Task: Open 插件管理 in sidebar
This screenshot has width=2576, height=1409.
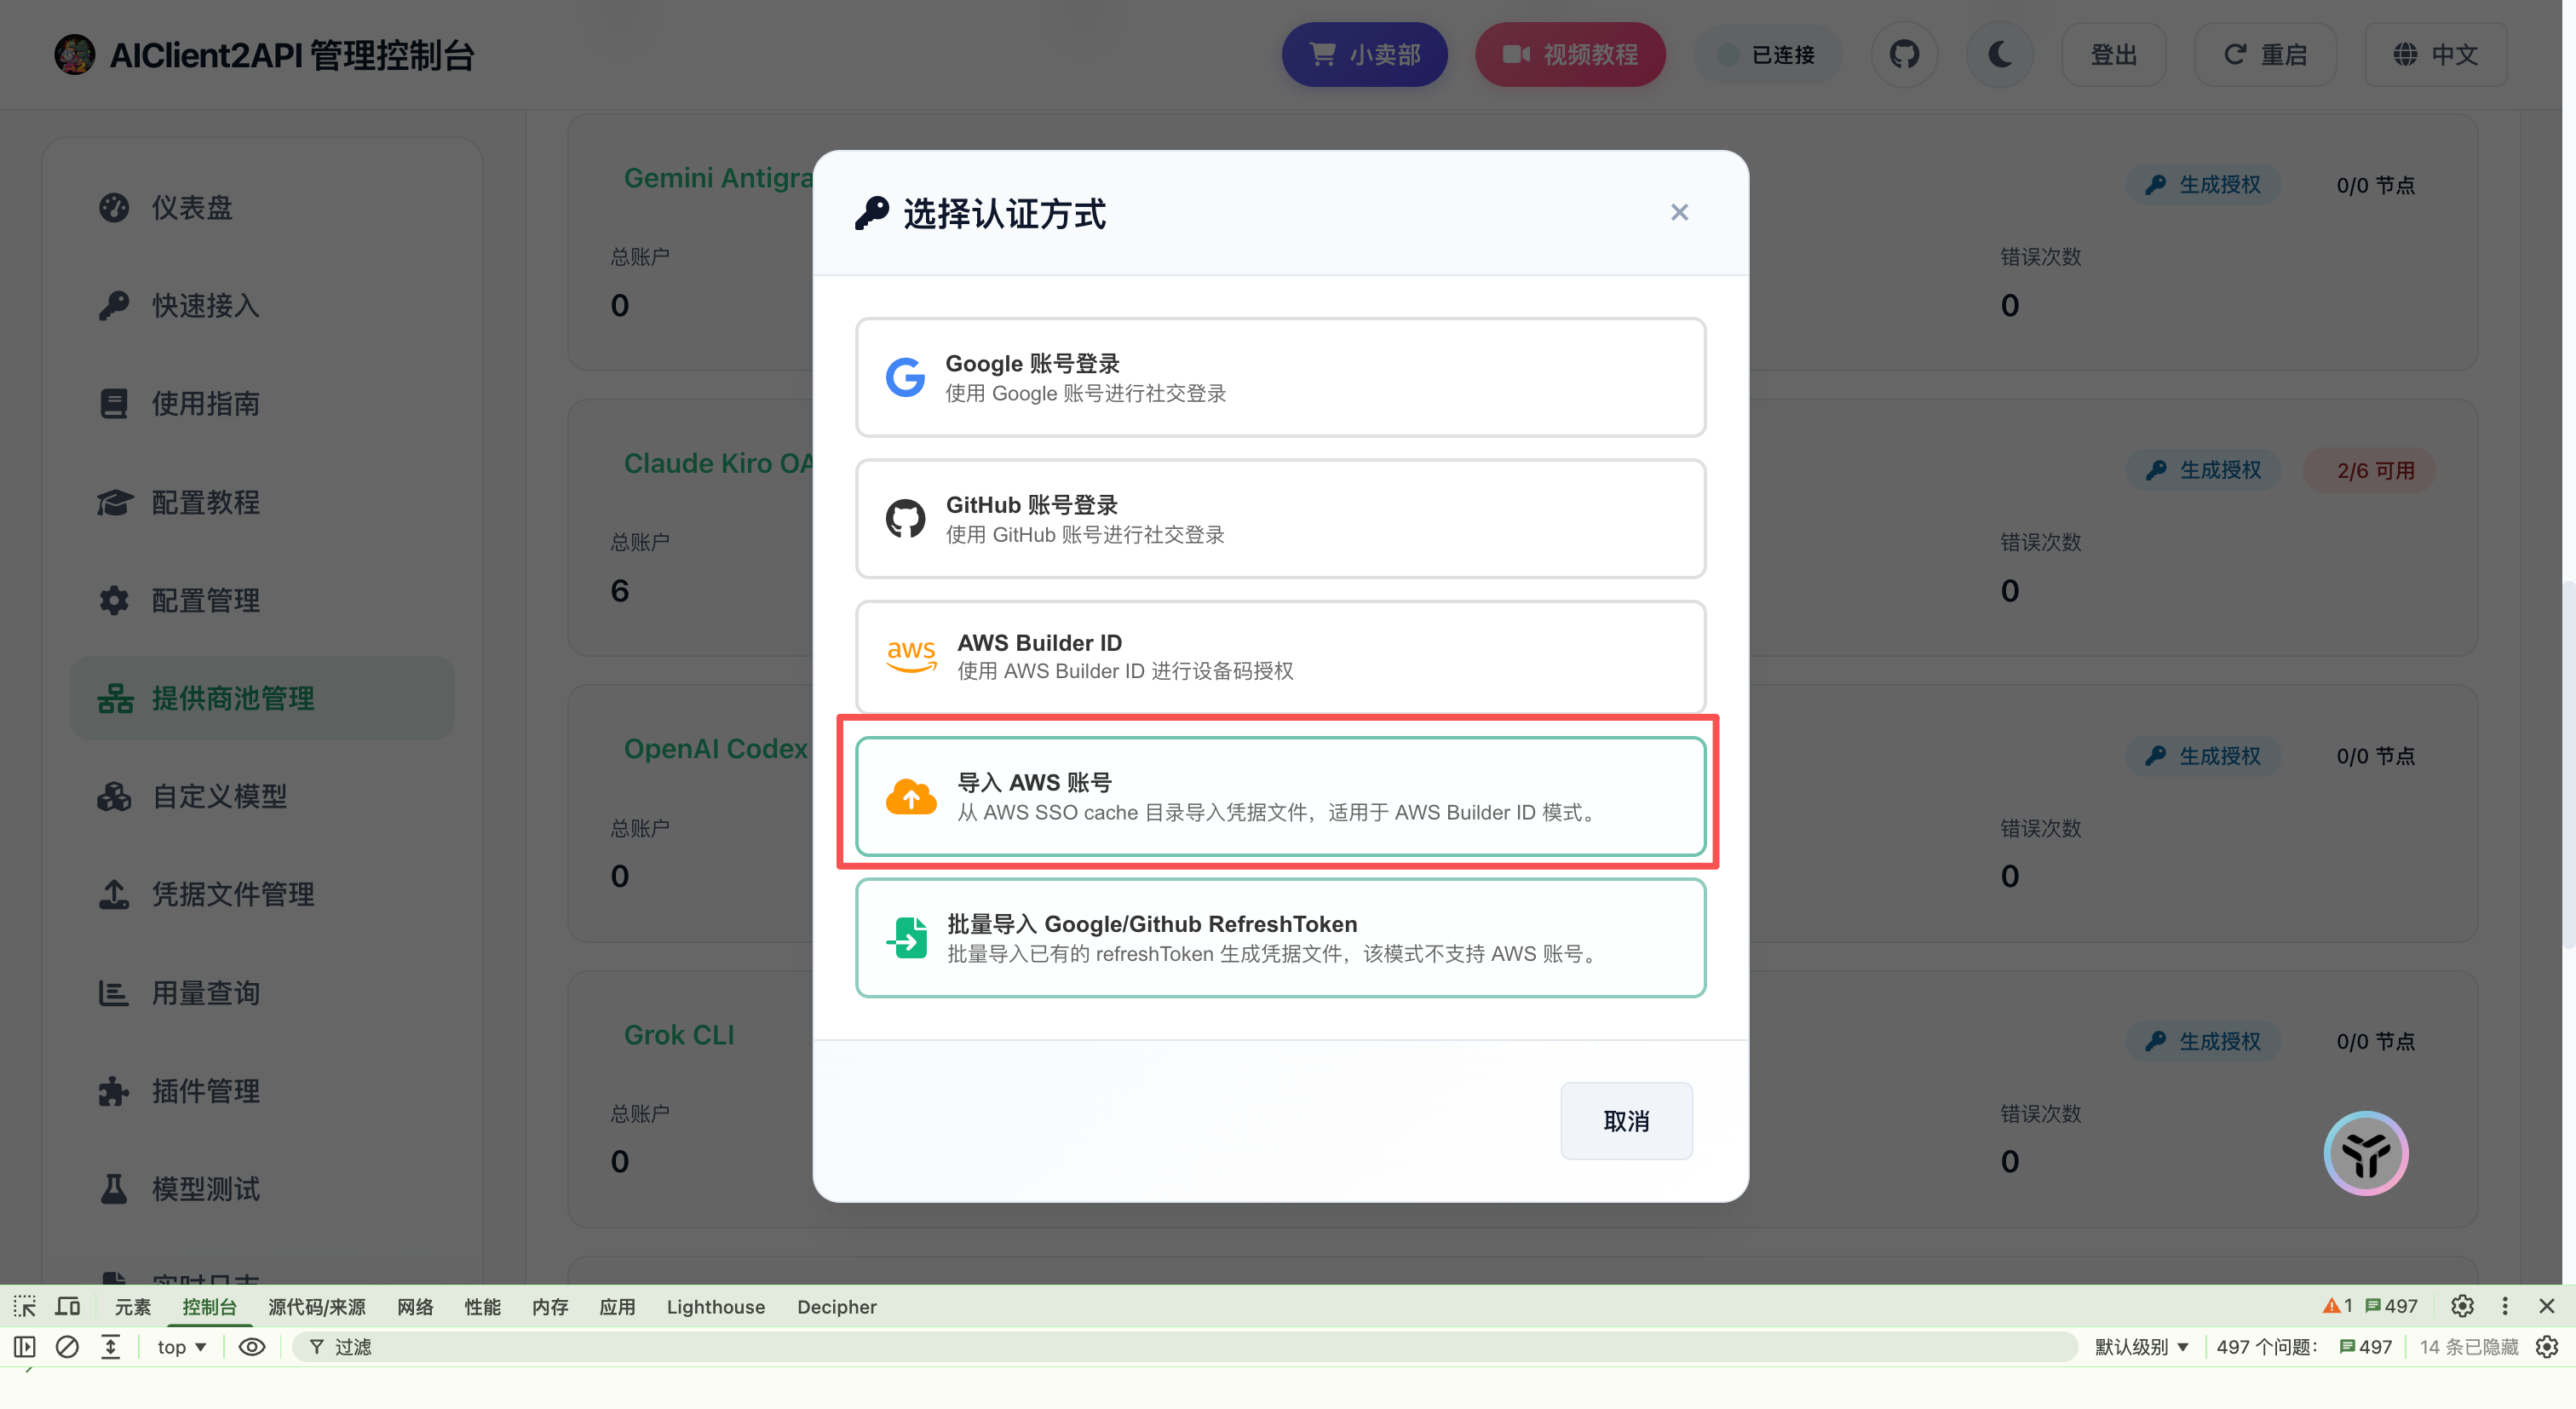Action: (262, 1090)
